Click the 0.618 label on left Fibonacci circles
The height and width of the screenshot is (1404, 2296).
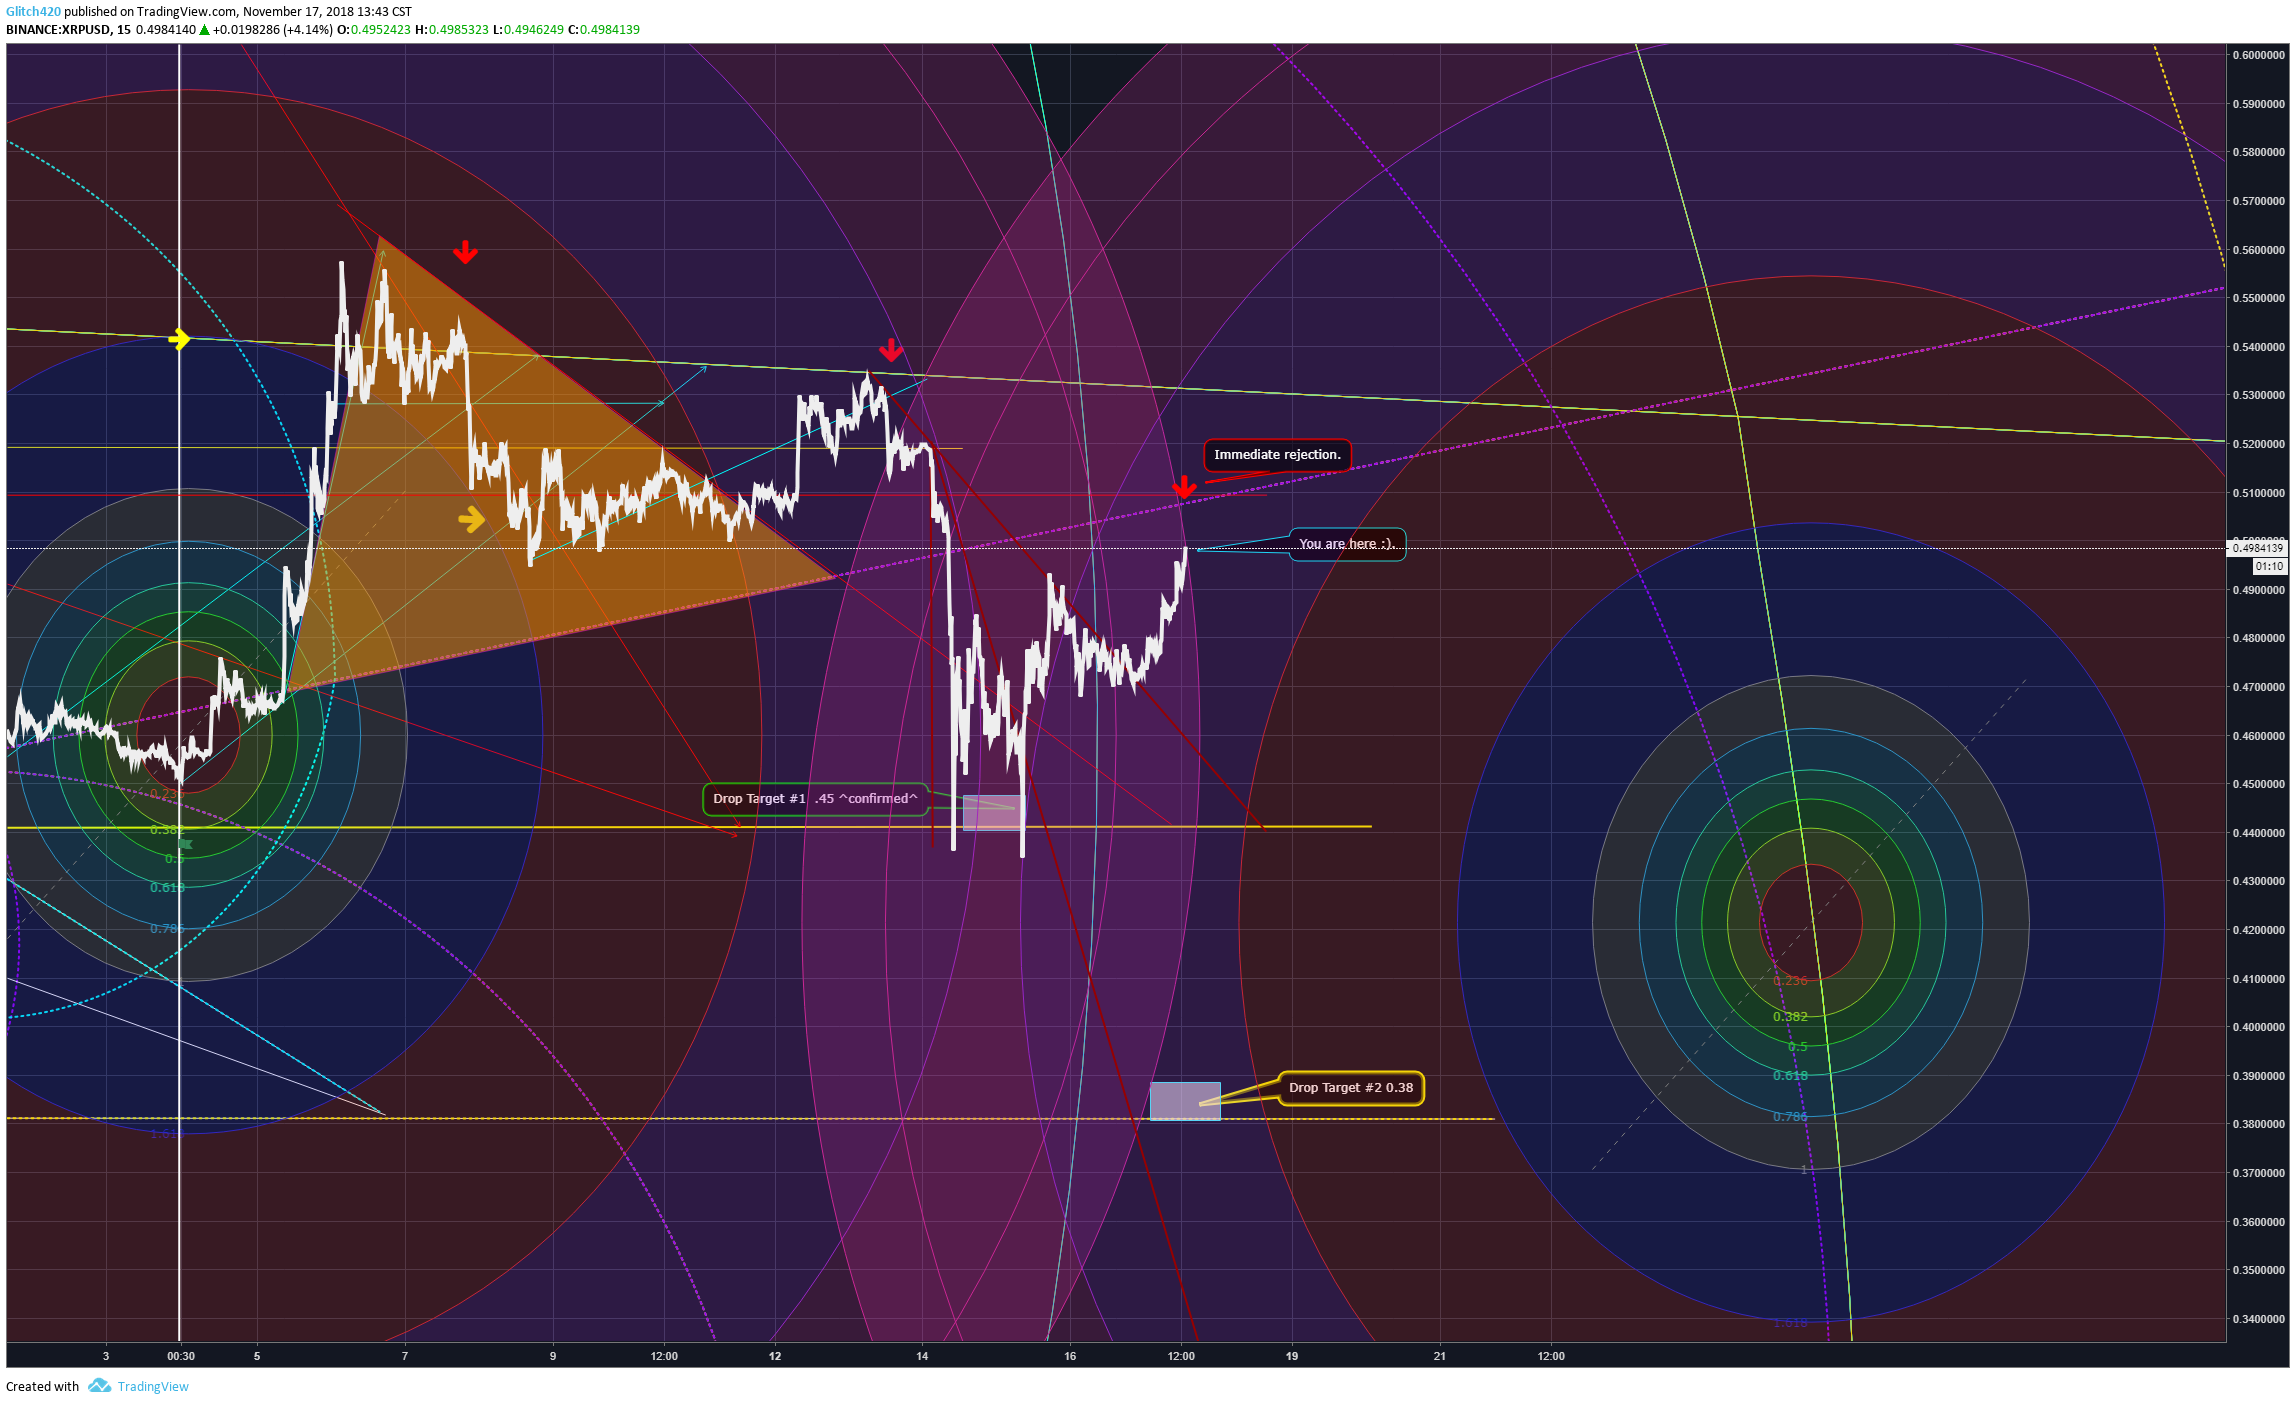click(167, 888)
